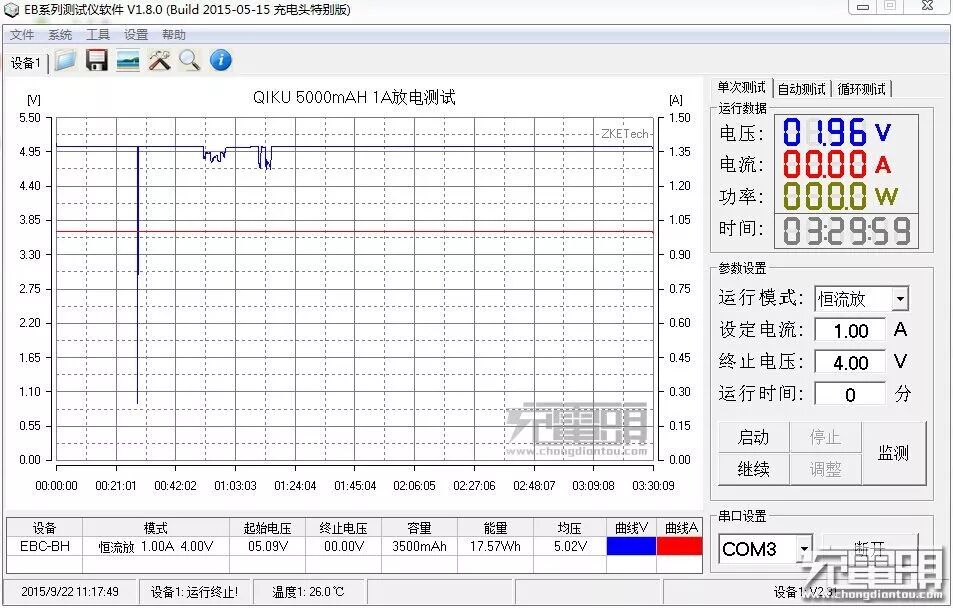Screen dimensions: 953x608
Task: Click the red 曲线A color swatch
Action: [679, 546]
